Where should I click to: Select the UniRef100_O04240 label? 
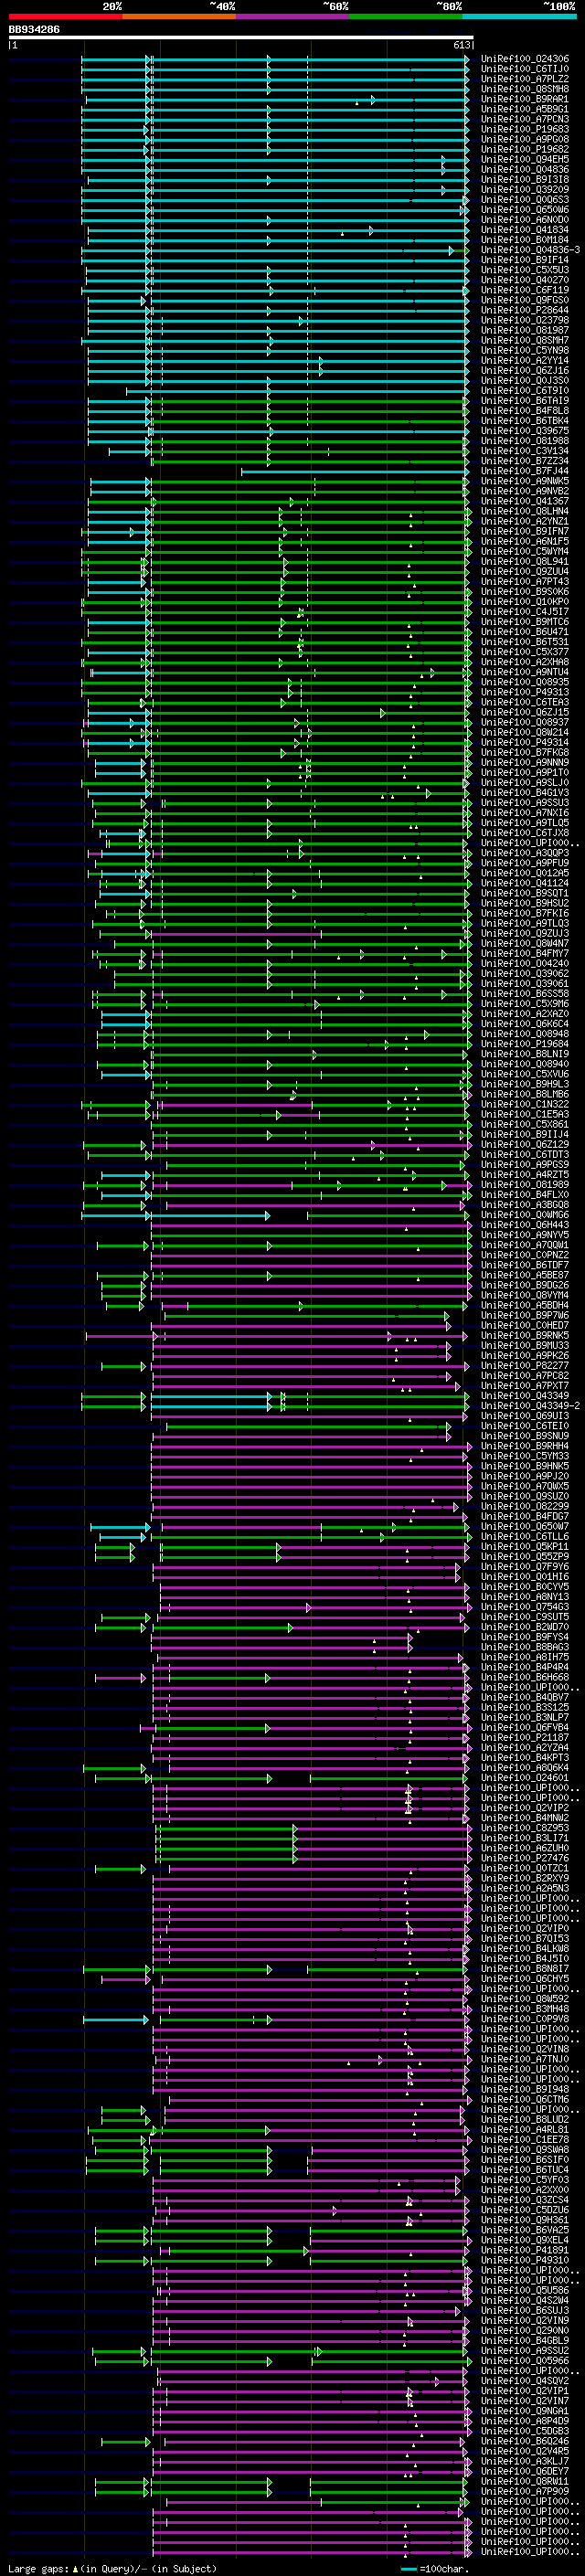pyautogui.click(x=525, y=963)
